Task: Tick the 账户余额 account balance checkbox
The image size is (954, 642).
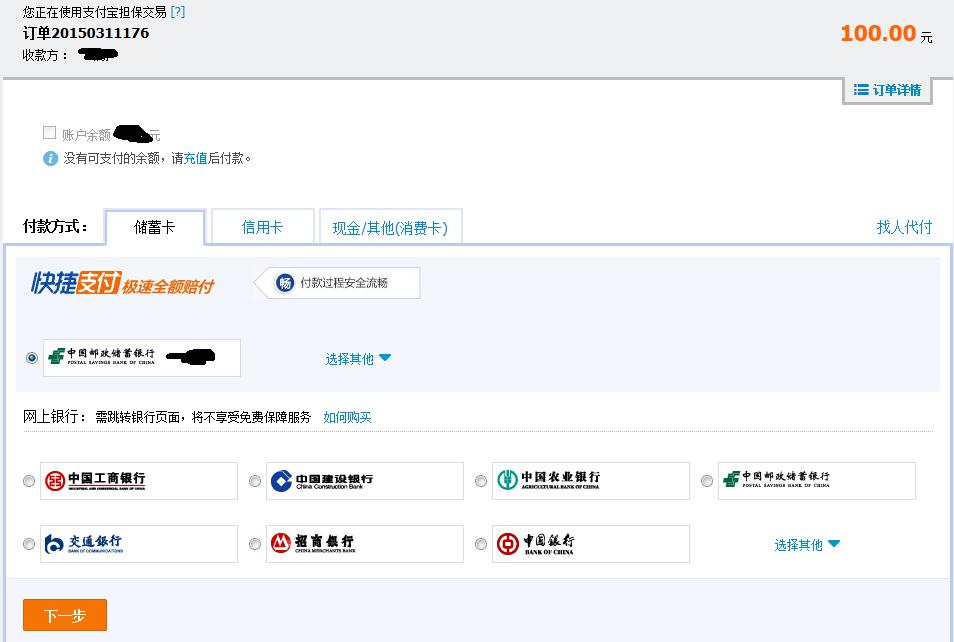Action: click(x=49, y=133)
